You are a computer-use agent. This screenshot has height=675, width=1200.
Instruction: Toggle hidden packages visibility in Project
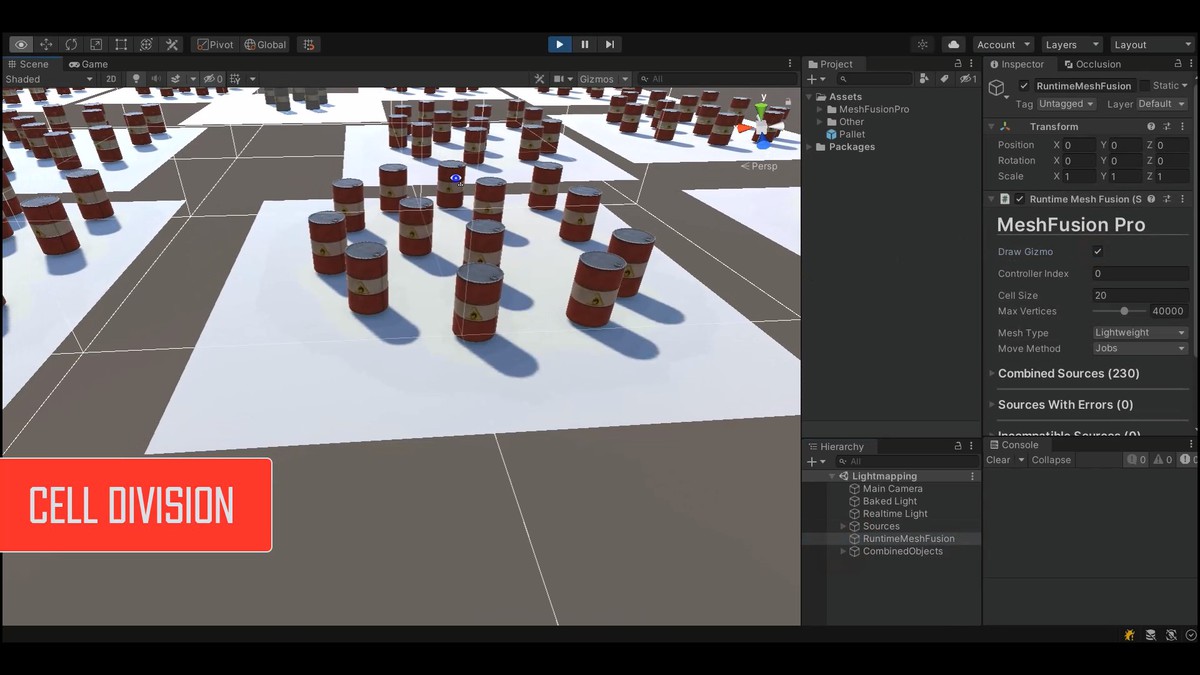(967, 78)
